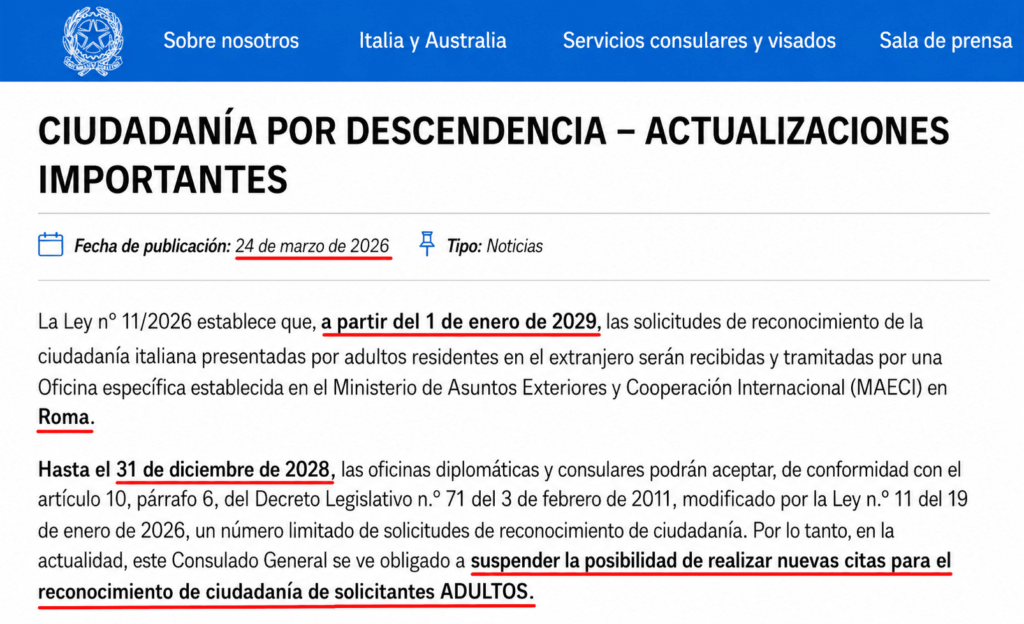Open the Sobre nosotros menu
Image resolution: width=1024 pixels, height=624 pixels.
(x=231, y=40)
